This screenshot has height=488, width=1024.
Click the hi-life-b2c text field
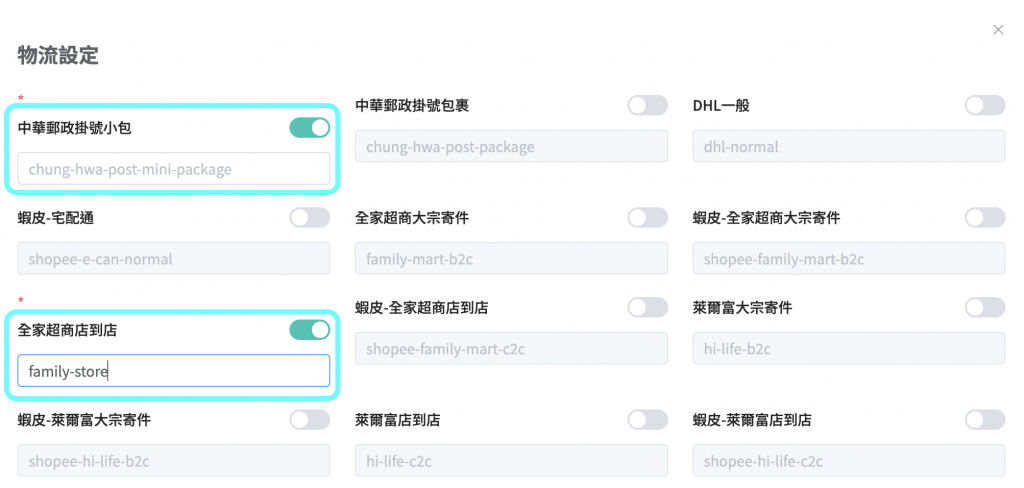point(849,349)
